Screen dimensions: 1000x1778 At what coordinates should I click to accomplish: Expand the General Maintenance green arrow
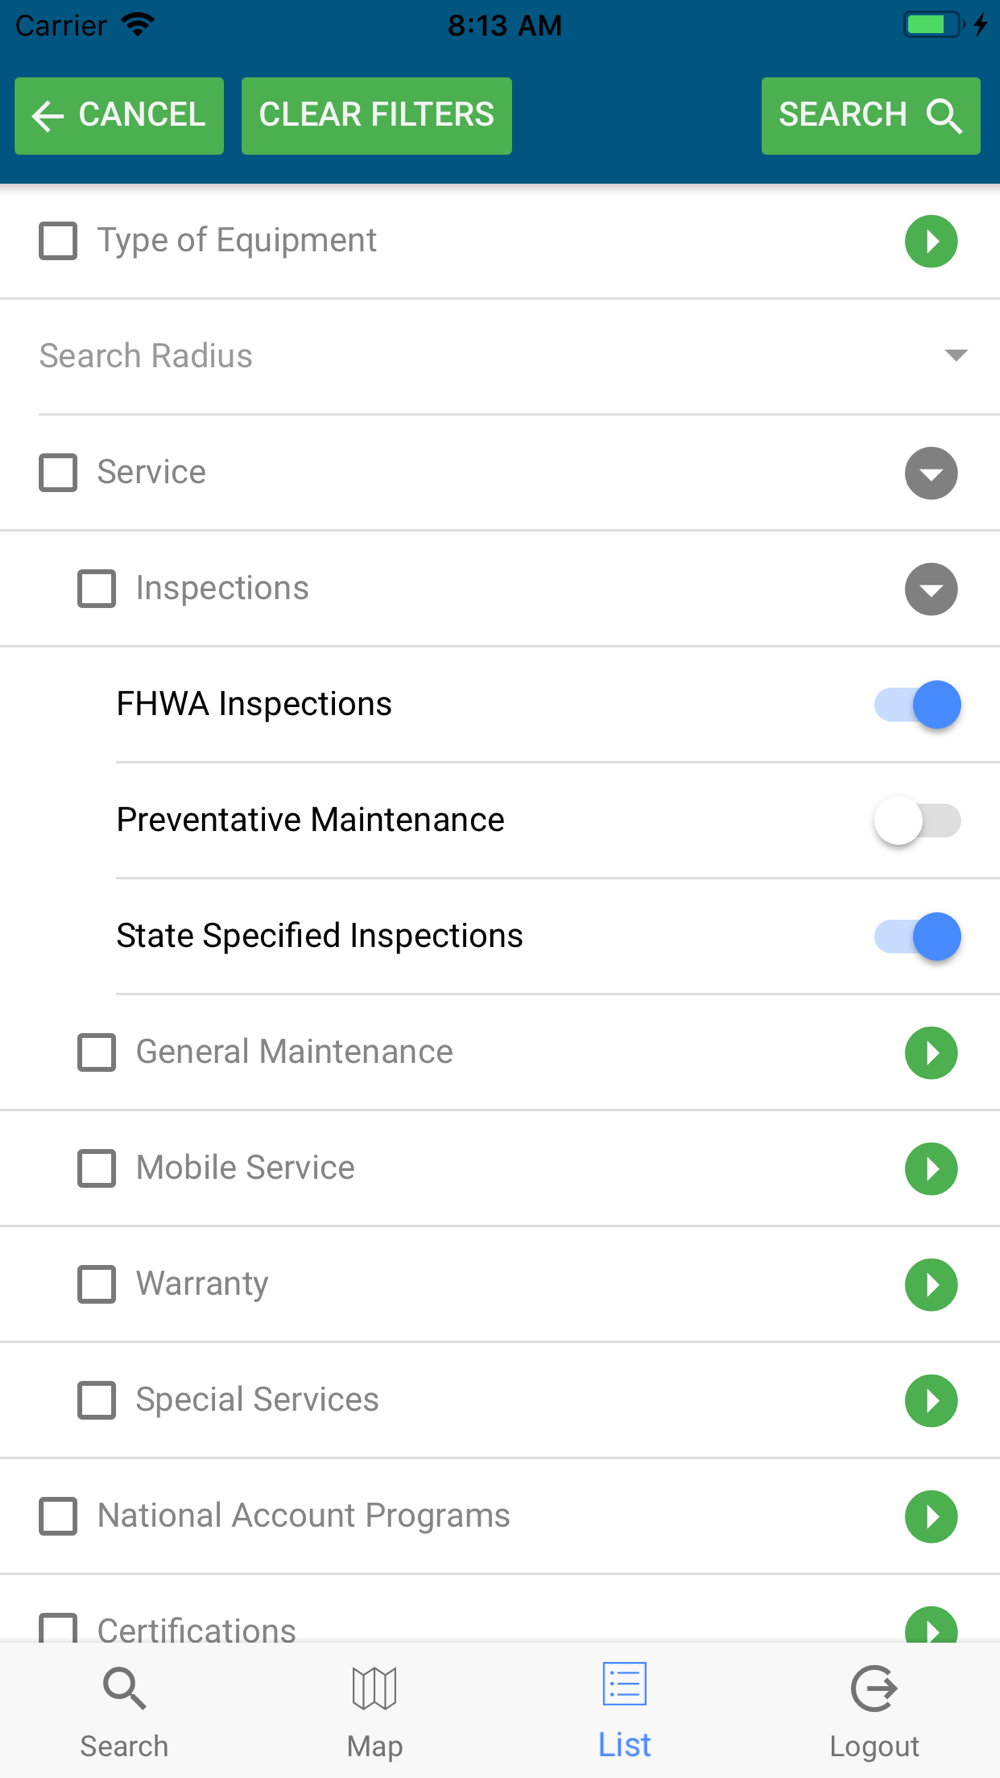coord(931,1052)
